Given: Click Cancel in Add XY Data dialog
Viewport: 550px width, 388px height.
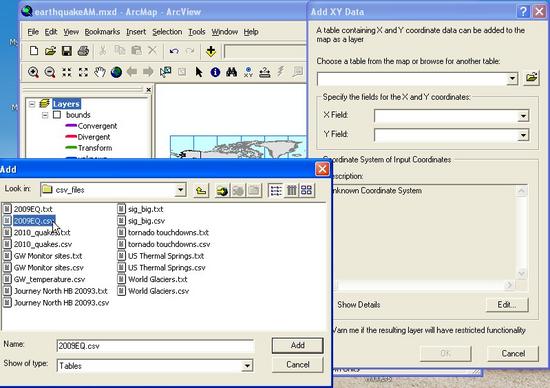Looking at the screenshot, I should coord(513,353).
